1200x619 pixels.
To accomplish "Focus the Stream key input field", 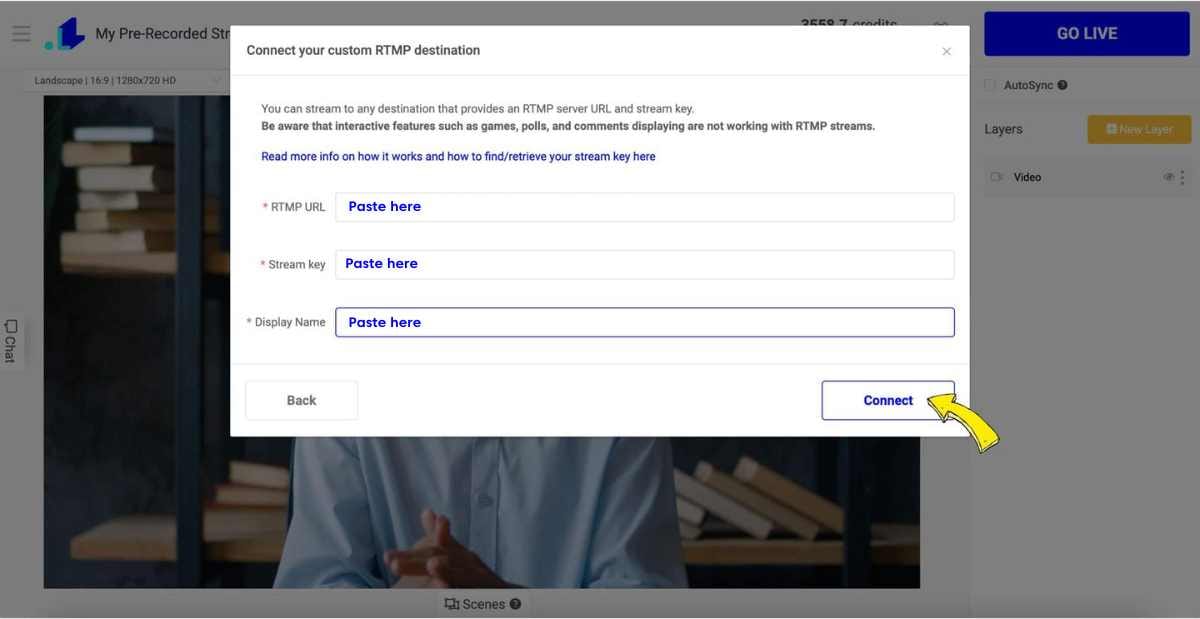I will pos(645,264).
